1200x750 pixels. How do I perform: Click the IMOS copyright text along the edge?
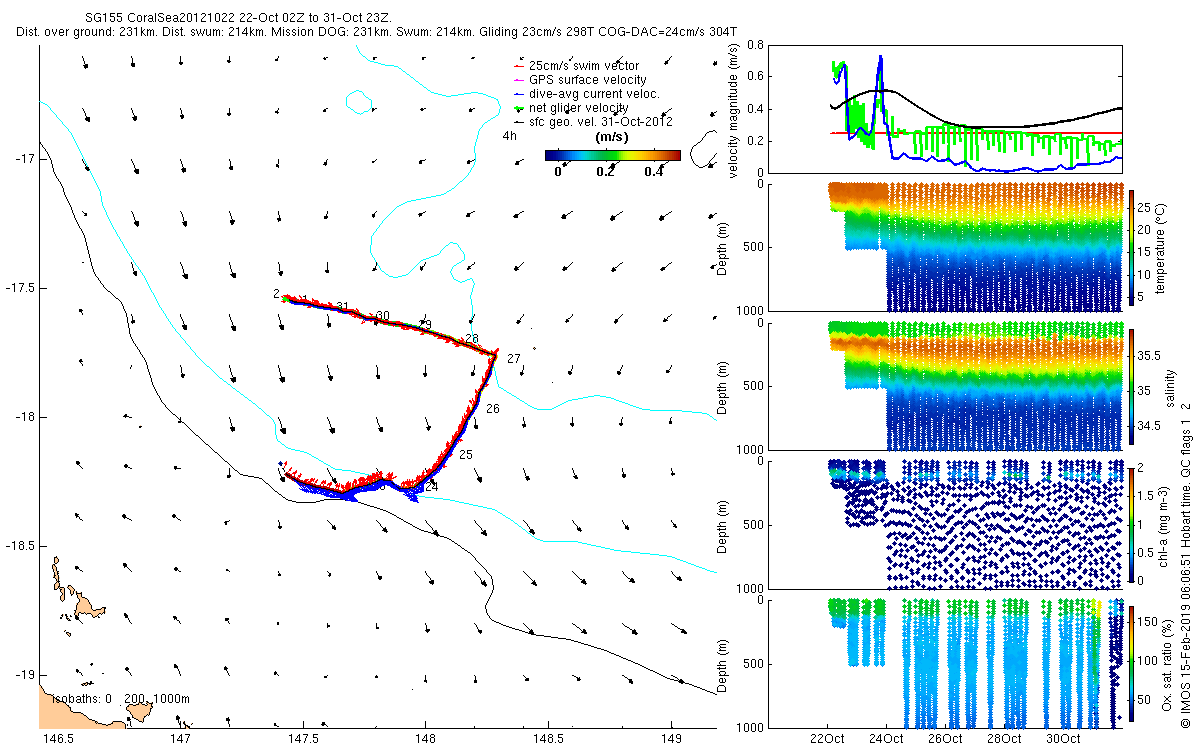point(1187,565)
